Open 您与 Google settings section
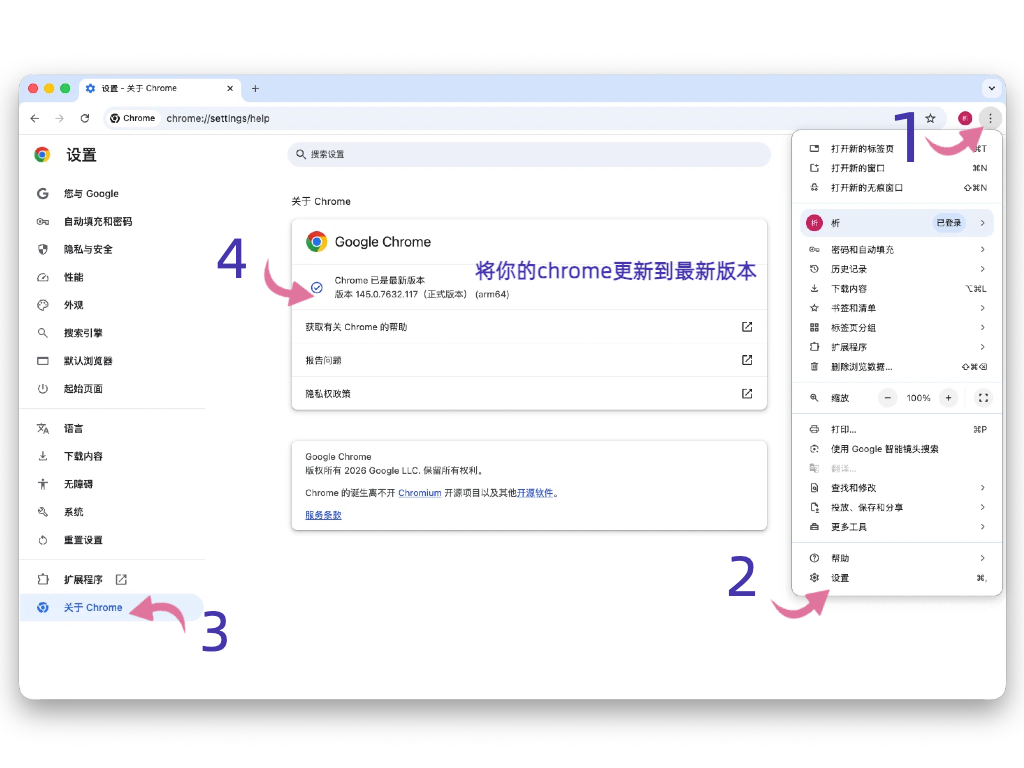This screenshot has height=768, width=1024. click(90, 193)
